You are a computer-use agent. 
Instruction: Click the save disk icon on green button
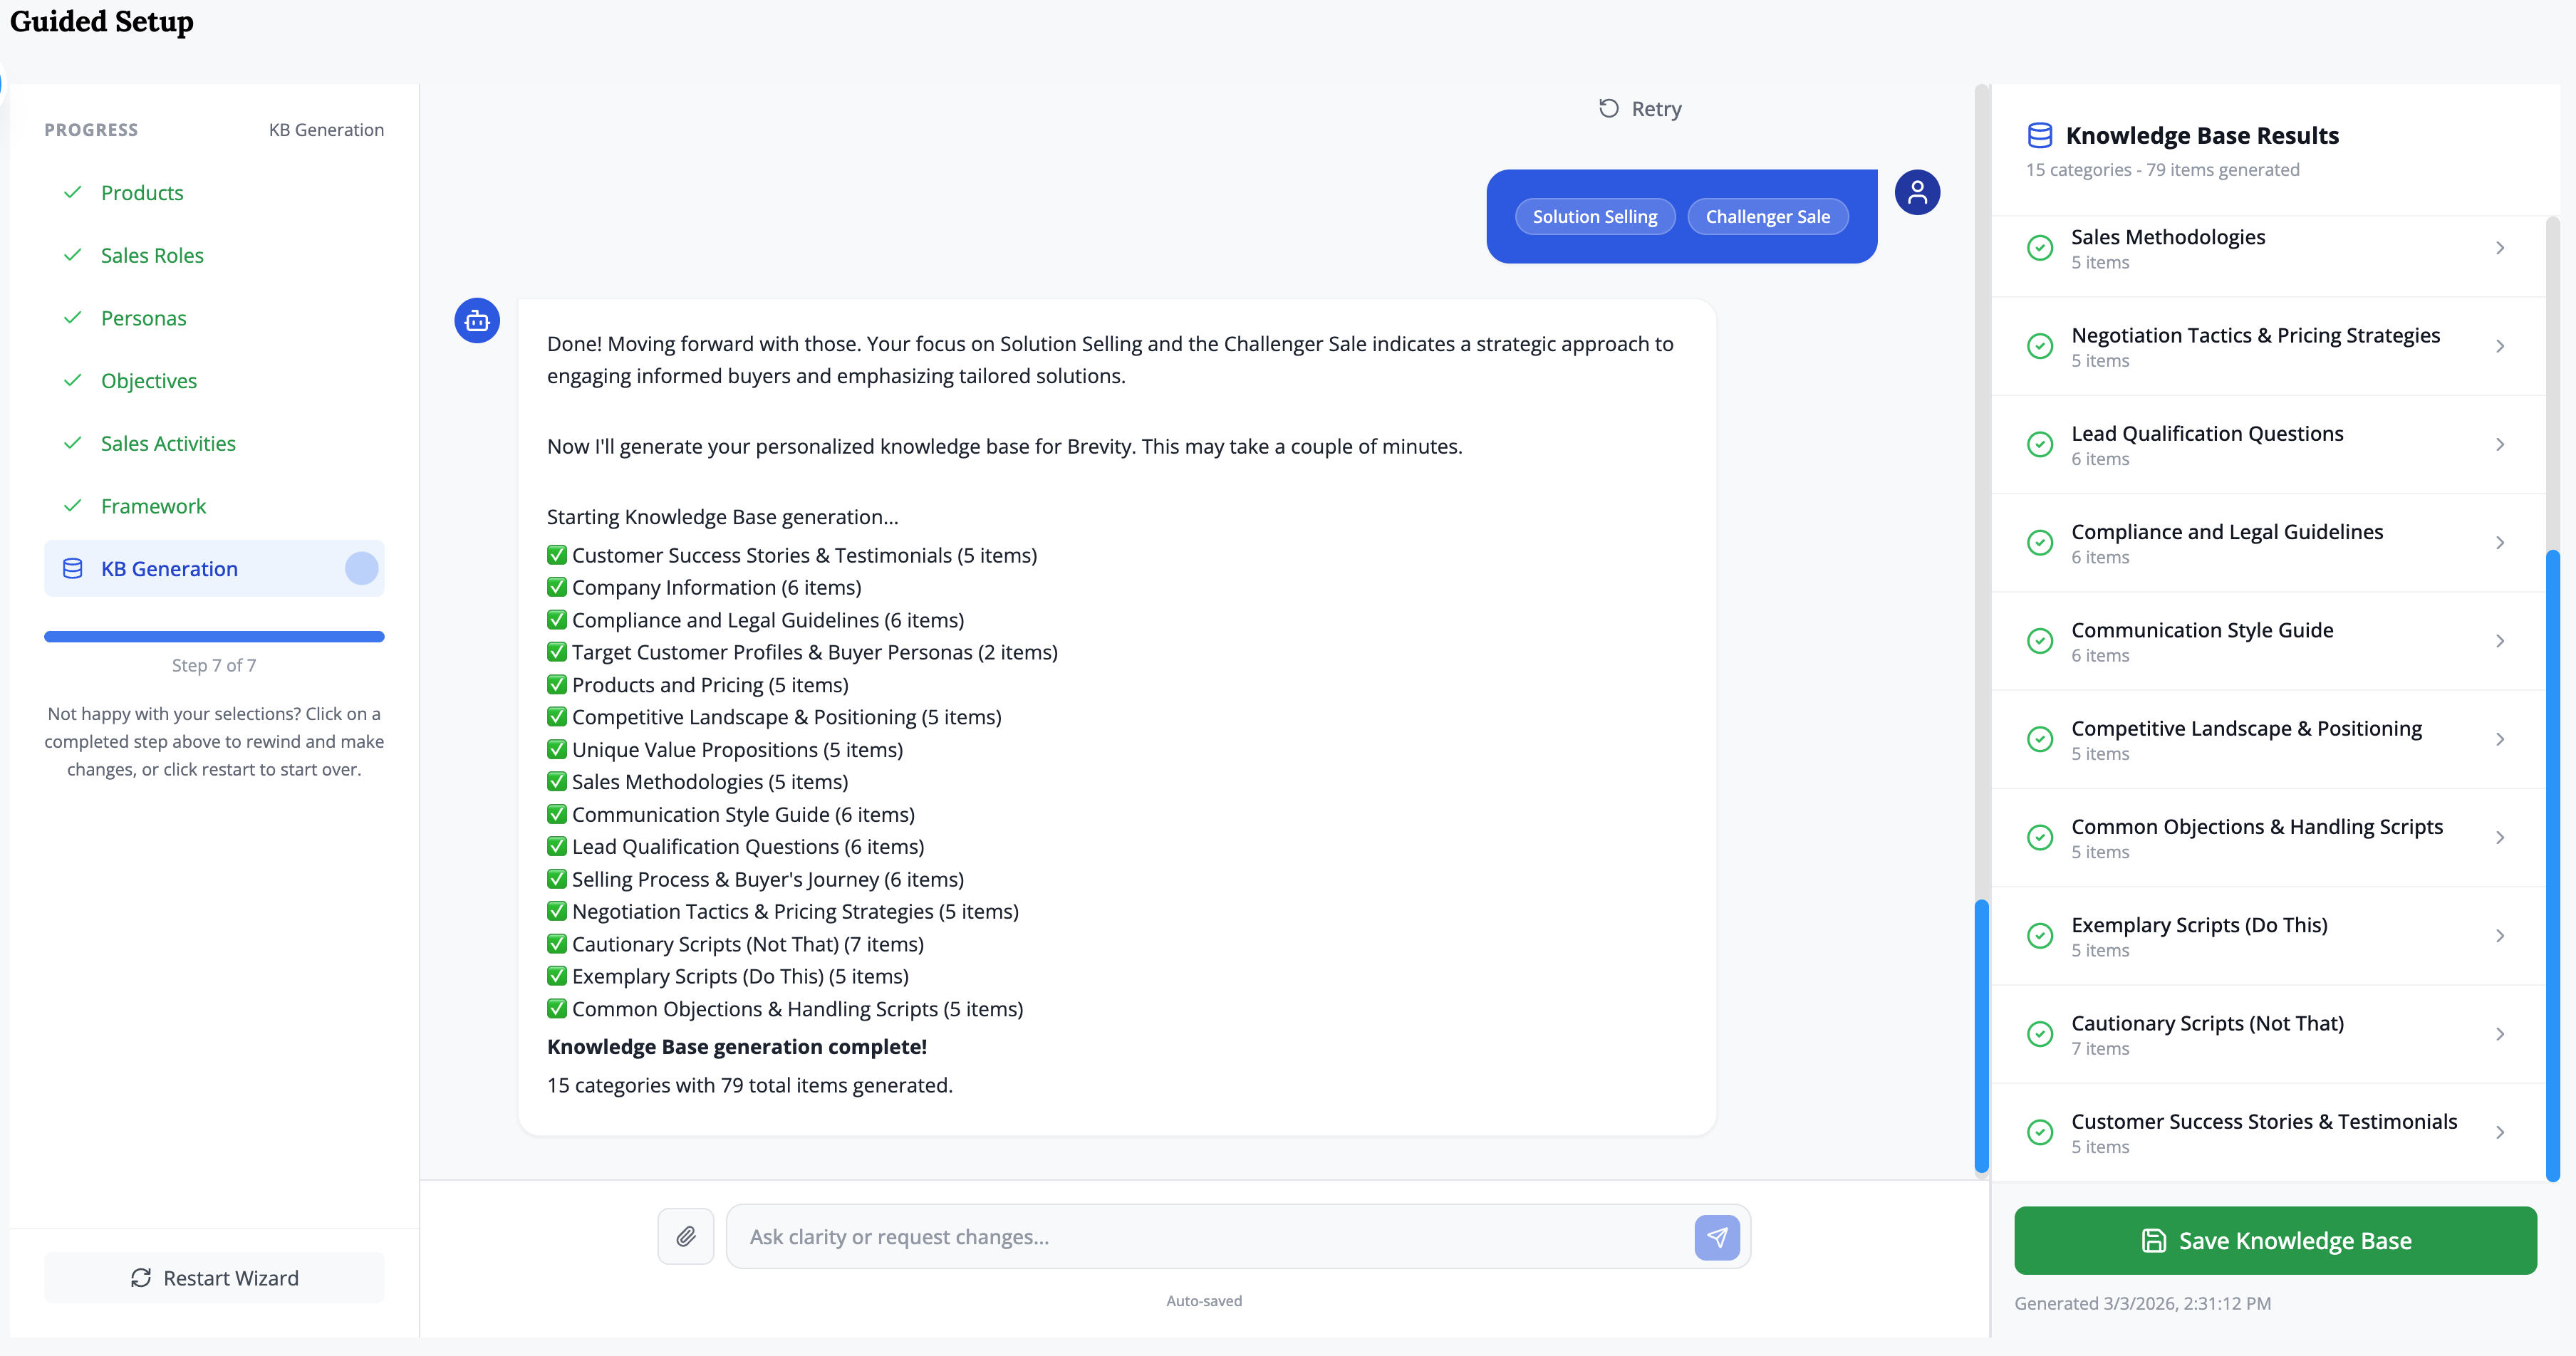(2154, 1241)
